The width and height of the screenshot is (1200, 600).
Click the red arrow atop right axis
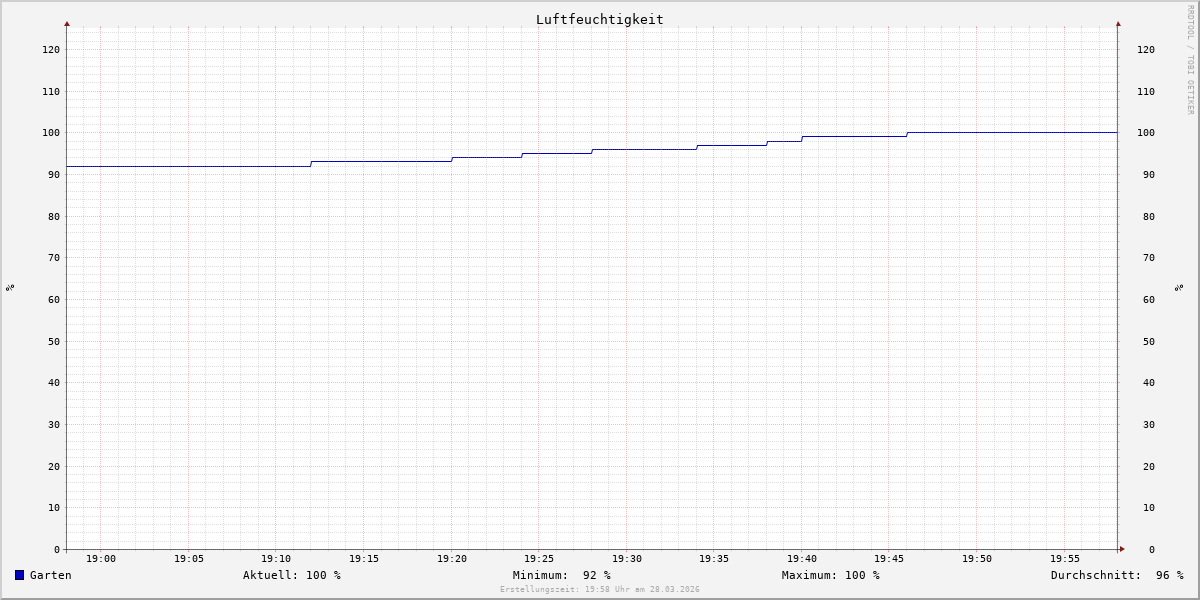(1118, 23)
